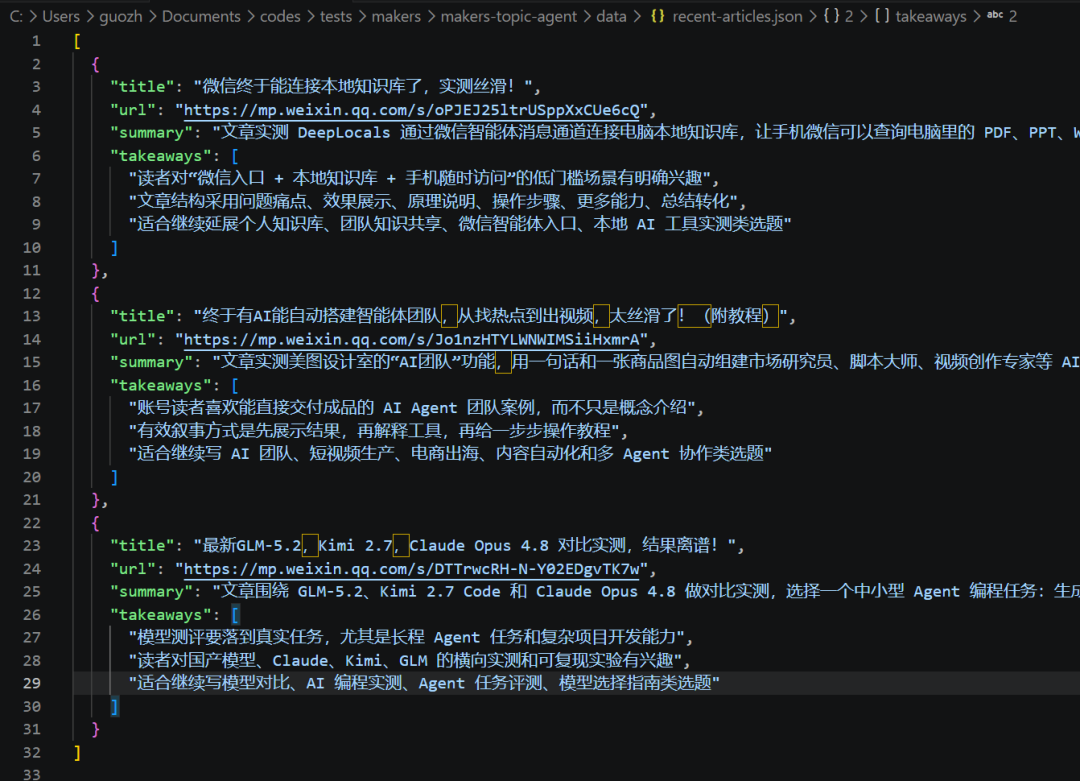
Task: Open the tests breadcrumb segment
Action: pyautogui.click(x=335, y=16)
